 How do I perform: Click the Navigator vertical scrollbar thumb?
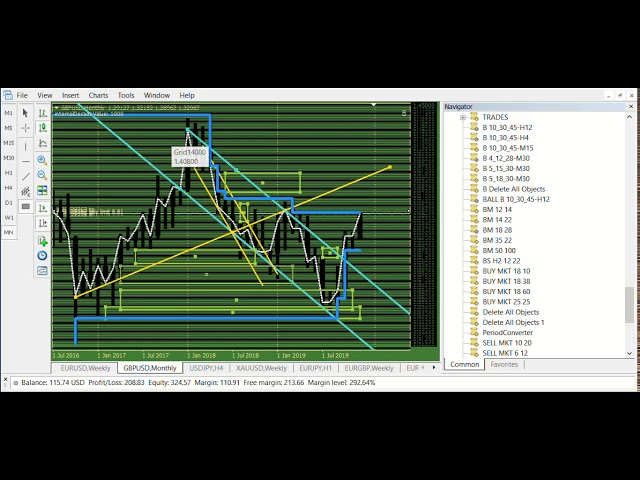click(x=630, y=304)
